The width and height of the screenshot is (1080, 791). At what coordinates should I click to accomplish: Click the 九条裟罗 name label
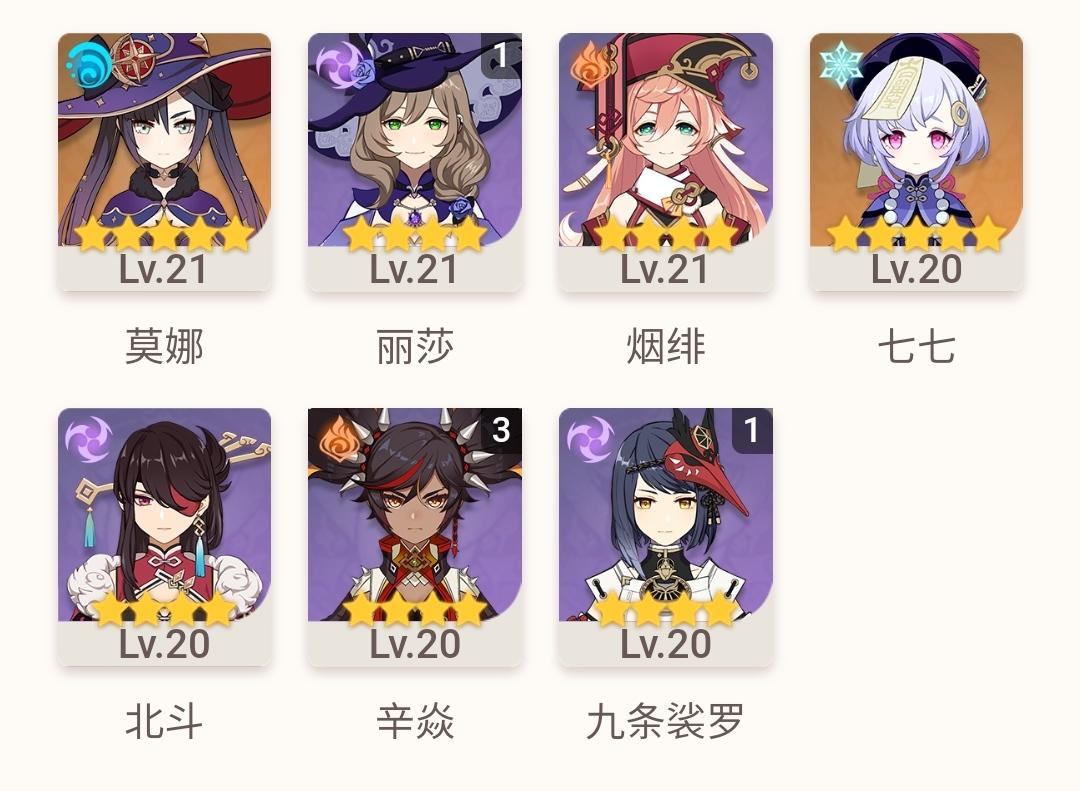click(x=665, y=721)
